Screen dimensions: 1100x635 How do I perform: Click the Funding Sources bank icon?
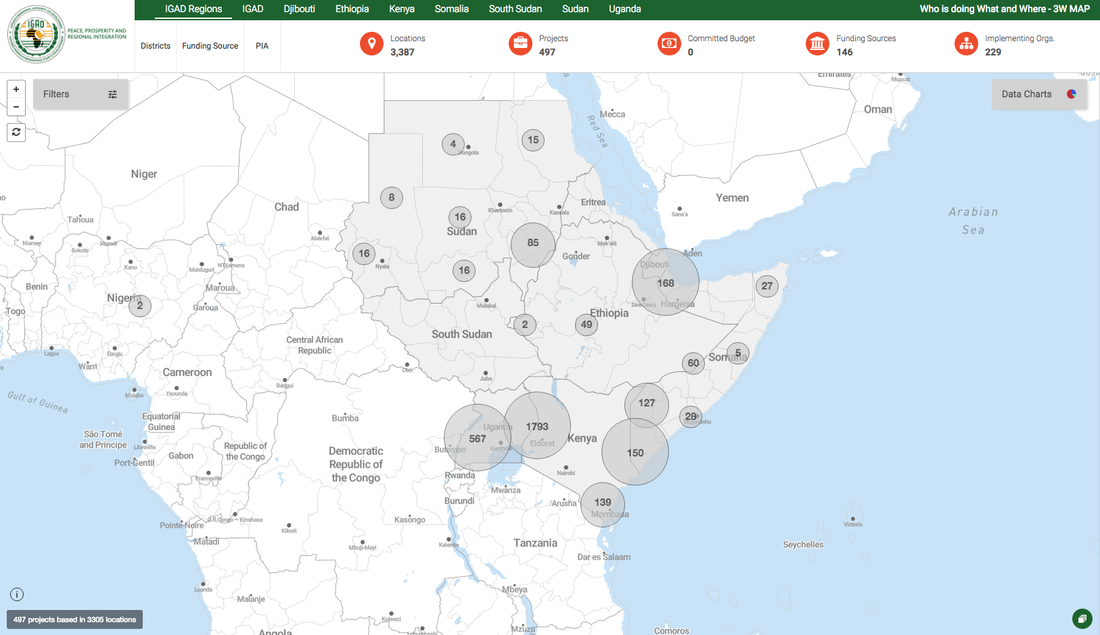pyautogui.click(x=818, y=44)
